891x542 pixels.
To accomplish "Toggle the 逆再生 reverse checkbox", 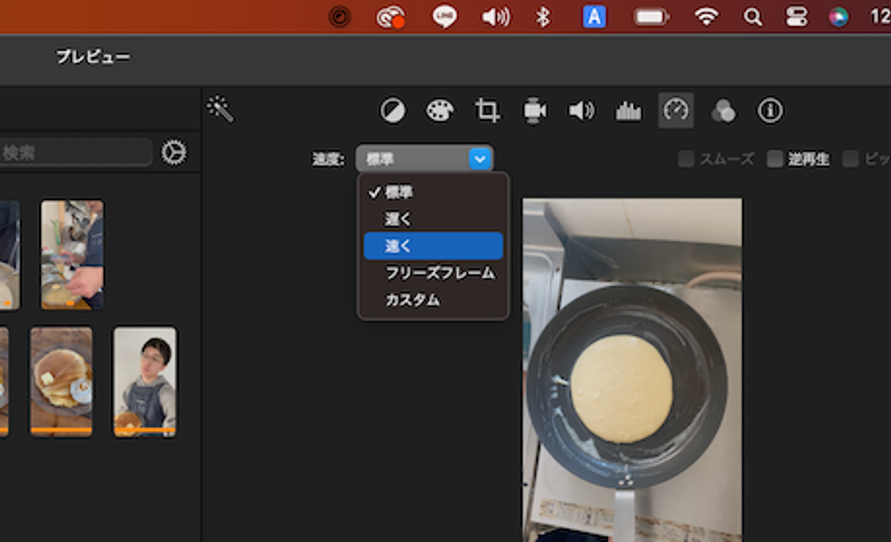I will pos(775,159).
